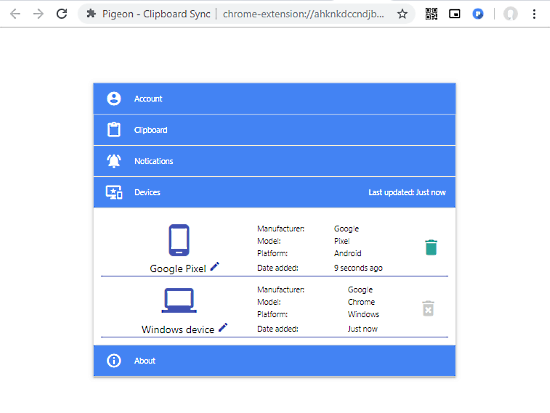Open the Chrome profile avatar
The width and height of the screenshot is (550, 413).
click(x=510, y=14)
